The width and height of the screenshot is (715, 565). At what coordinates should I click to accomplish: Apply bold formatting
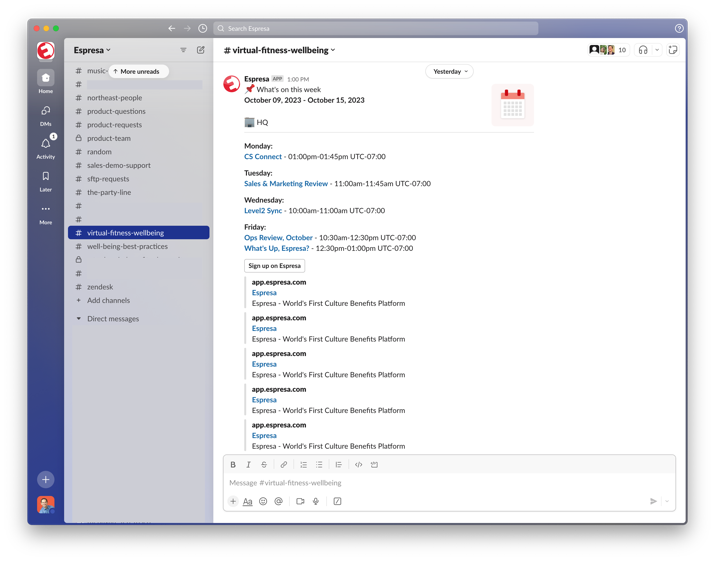click(233, 465)
